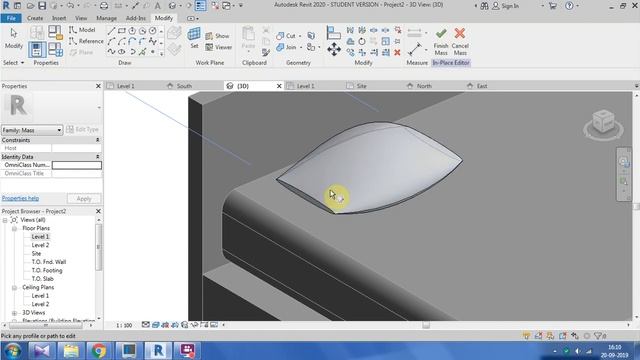This screenshot has height=360, width=640.
Task: Collapse the Views (all) tree node
Action: (5, 220)
